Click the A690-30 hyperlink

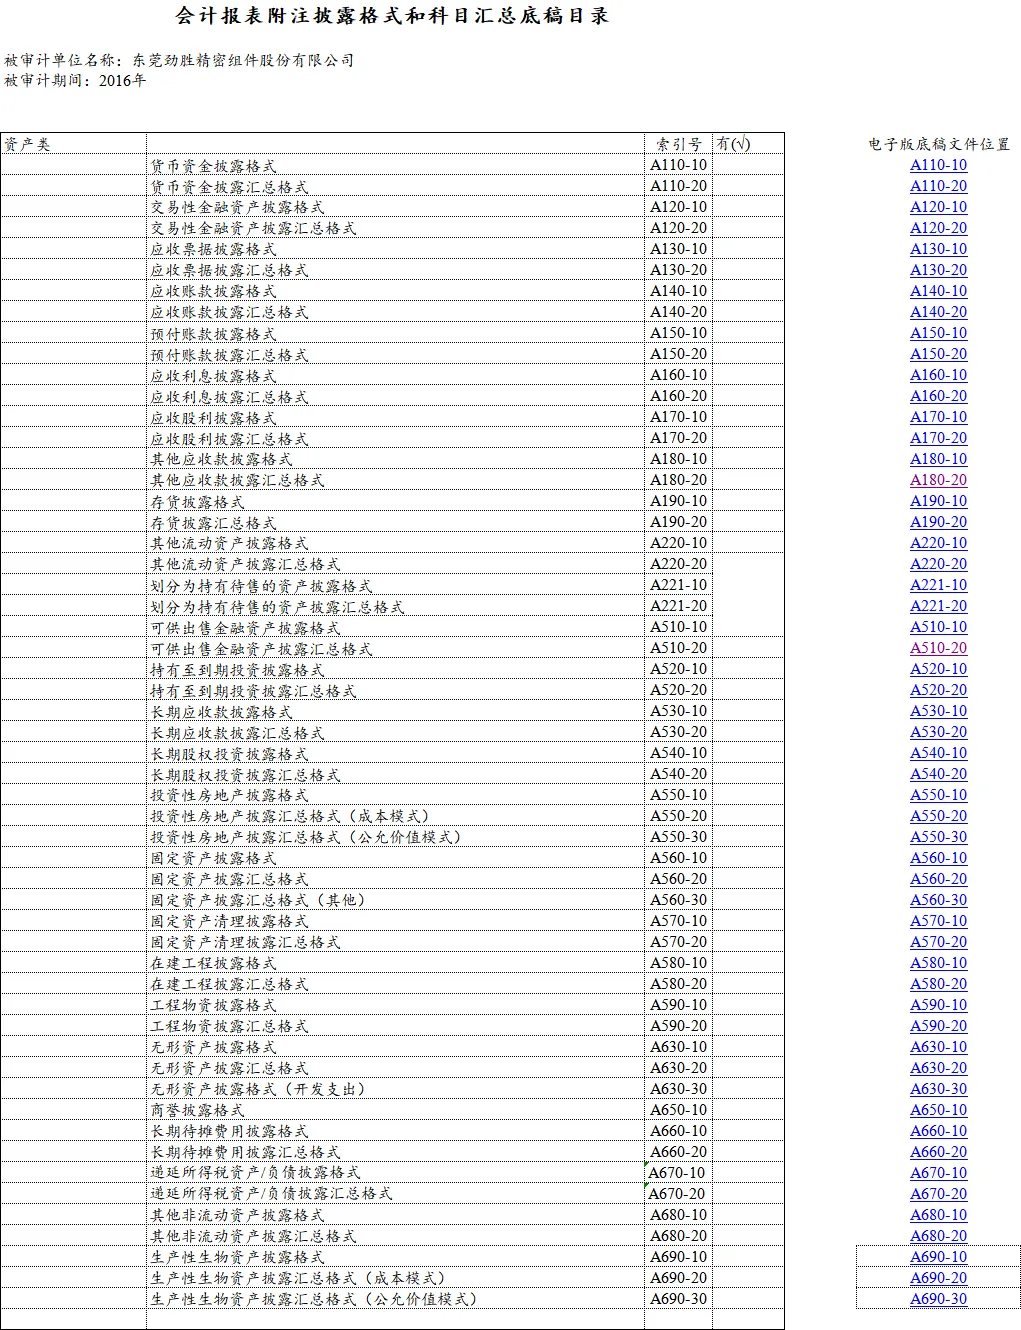coord(938,1299)
